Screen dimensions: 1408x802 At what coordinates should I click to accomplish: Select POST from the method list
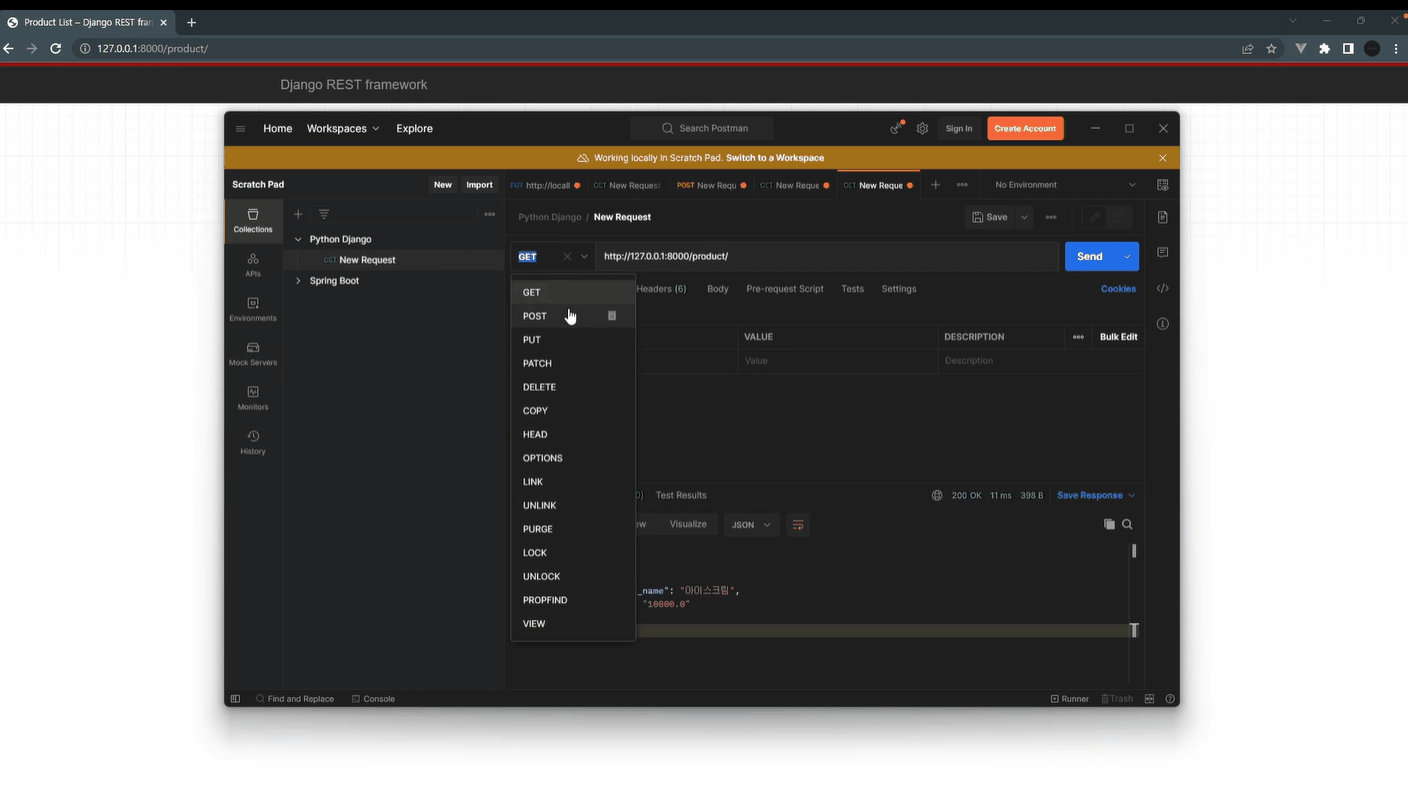point(573,316)
